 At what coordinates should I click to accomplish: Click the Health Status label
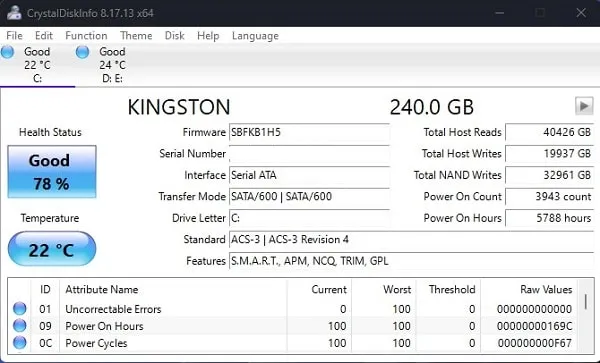click(50, 132)
